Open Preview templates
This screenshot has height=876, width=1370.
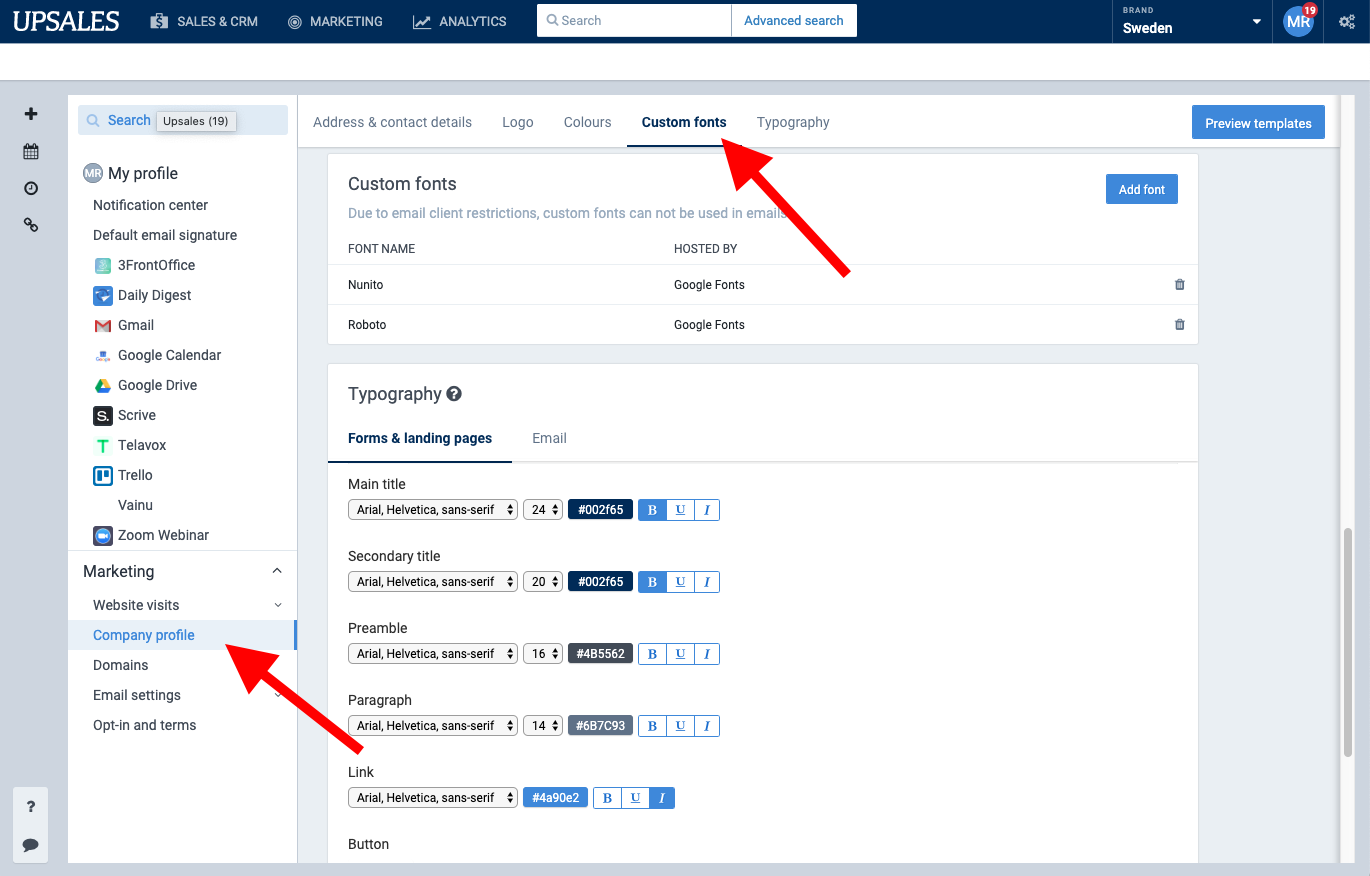click(x=1258, y=121)
